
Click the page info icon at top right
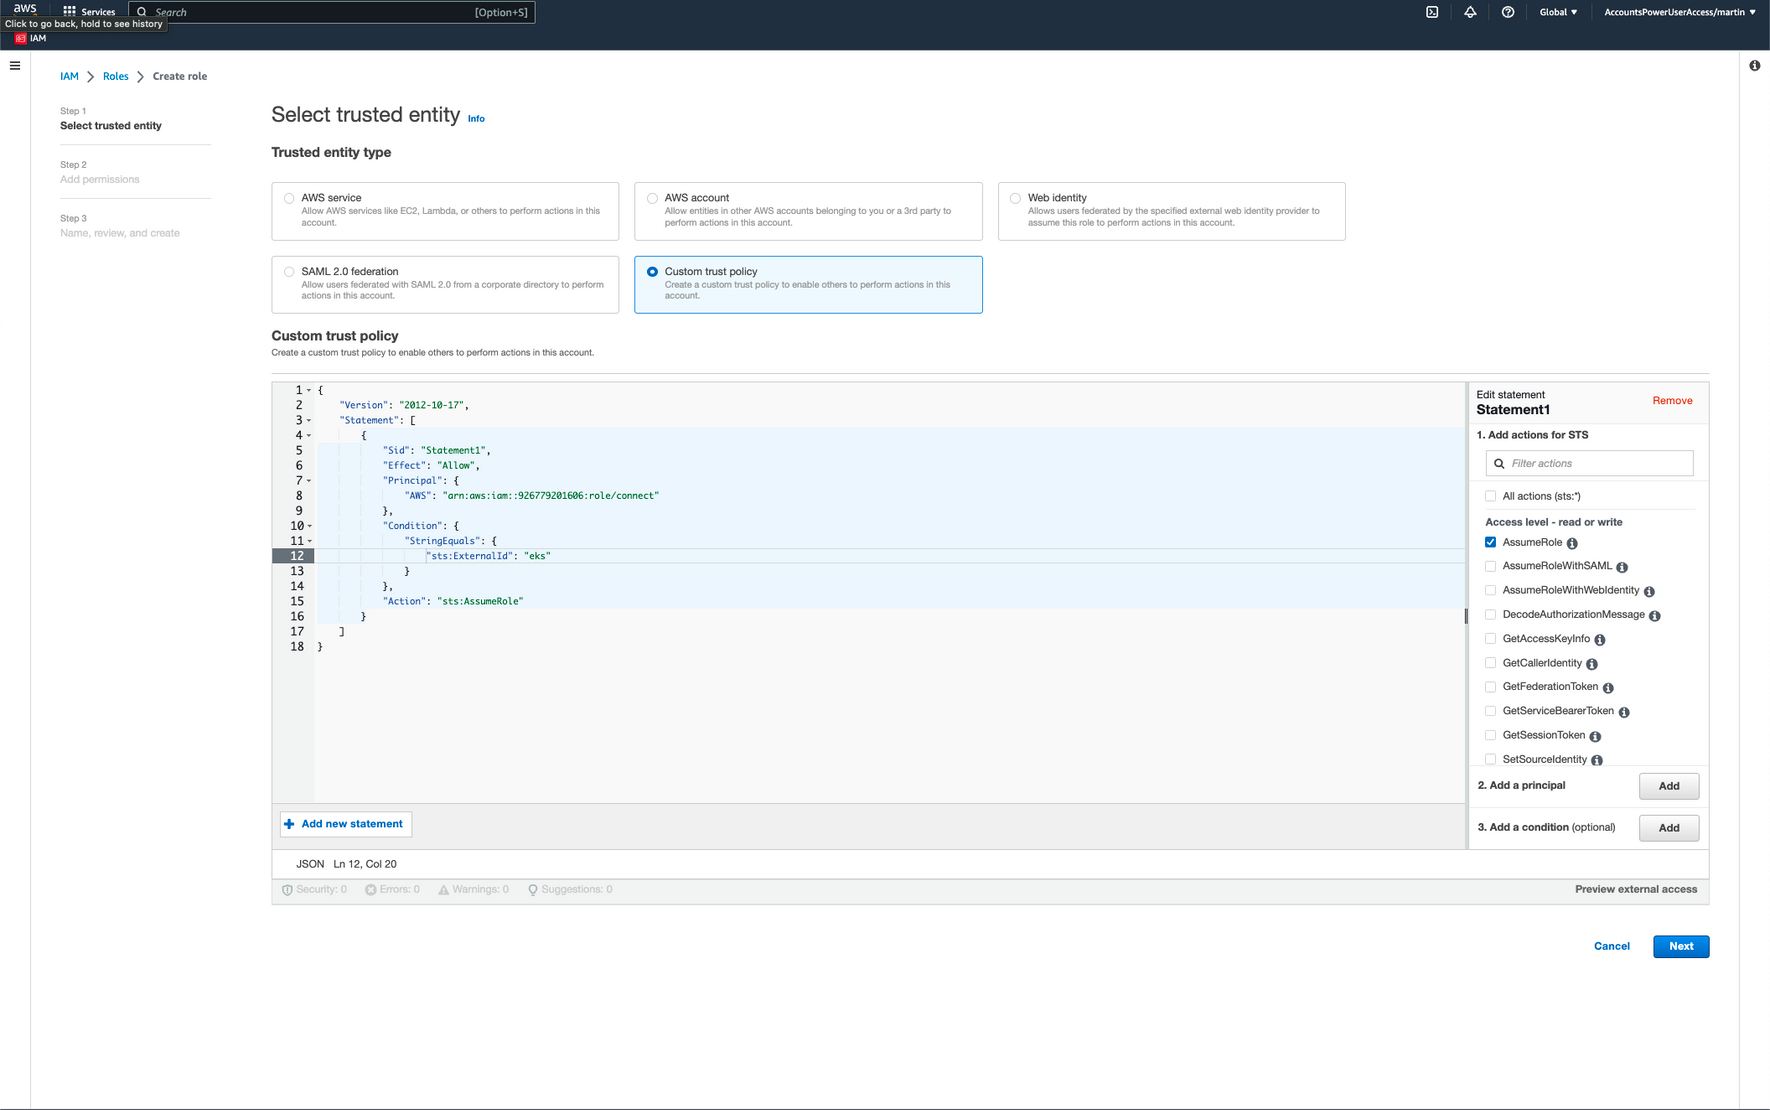[x=1754, y=65]
